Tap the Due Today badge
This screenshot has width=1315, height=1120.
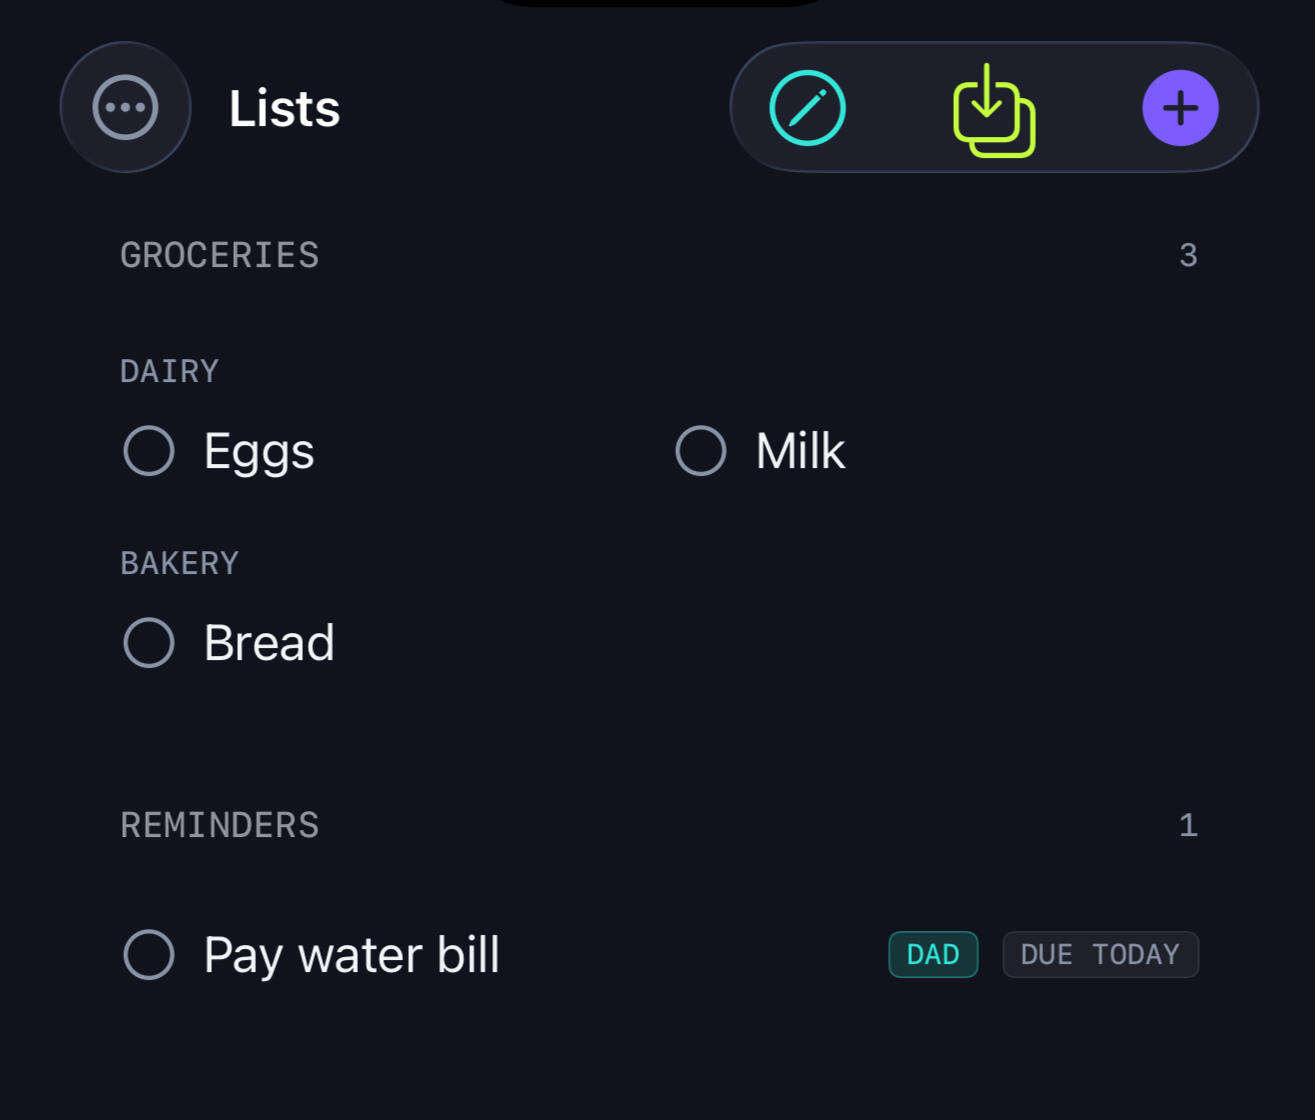click(1100, 954)
